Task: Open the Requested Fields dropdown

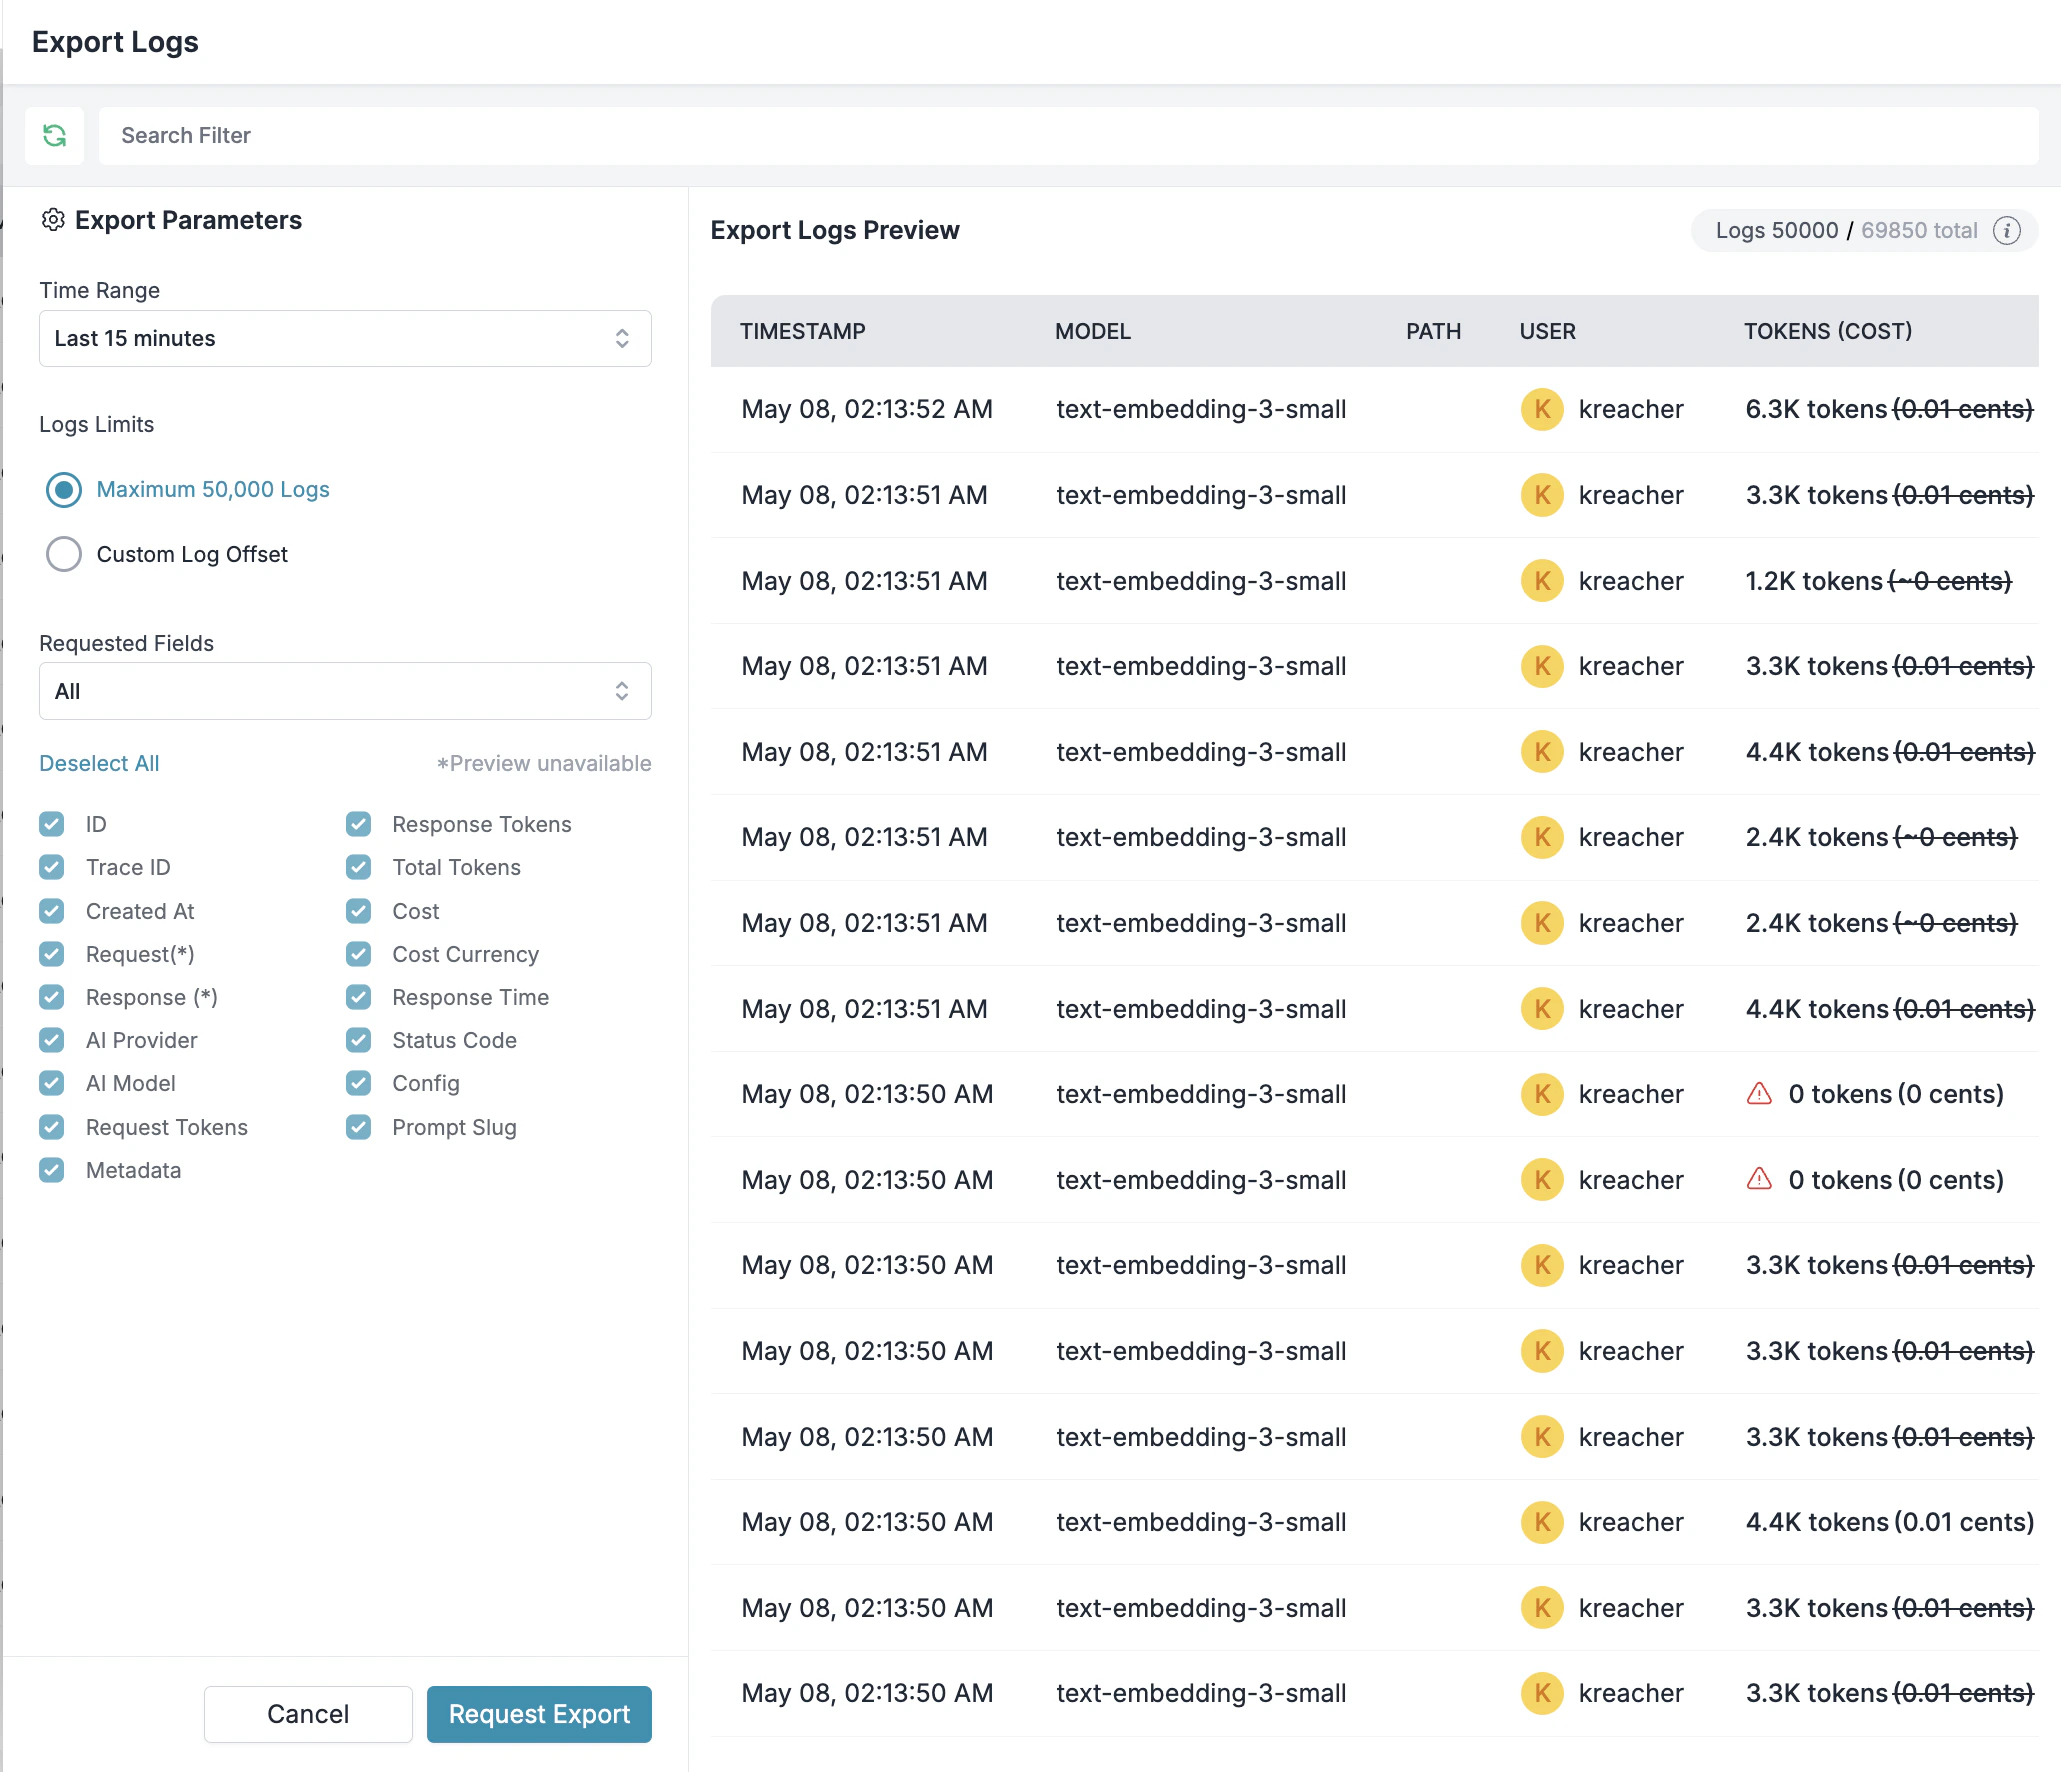Action: coord(344,691)
